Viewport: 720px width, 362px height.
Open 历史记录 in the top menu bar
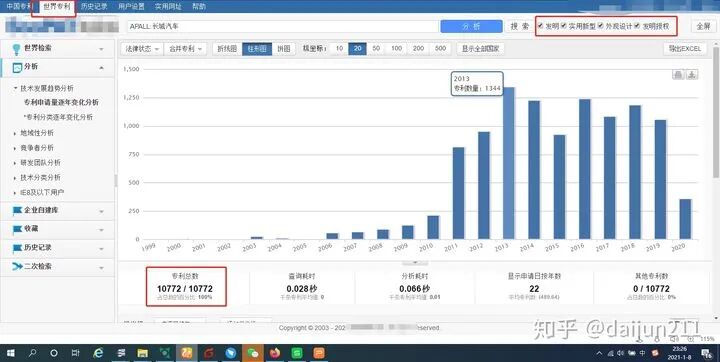(94, 6)
